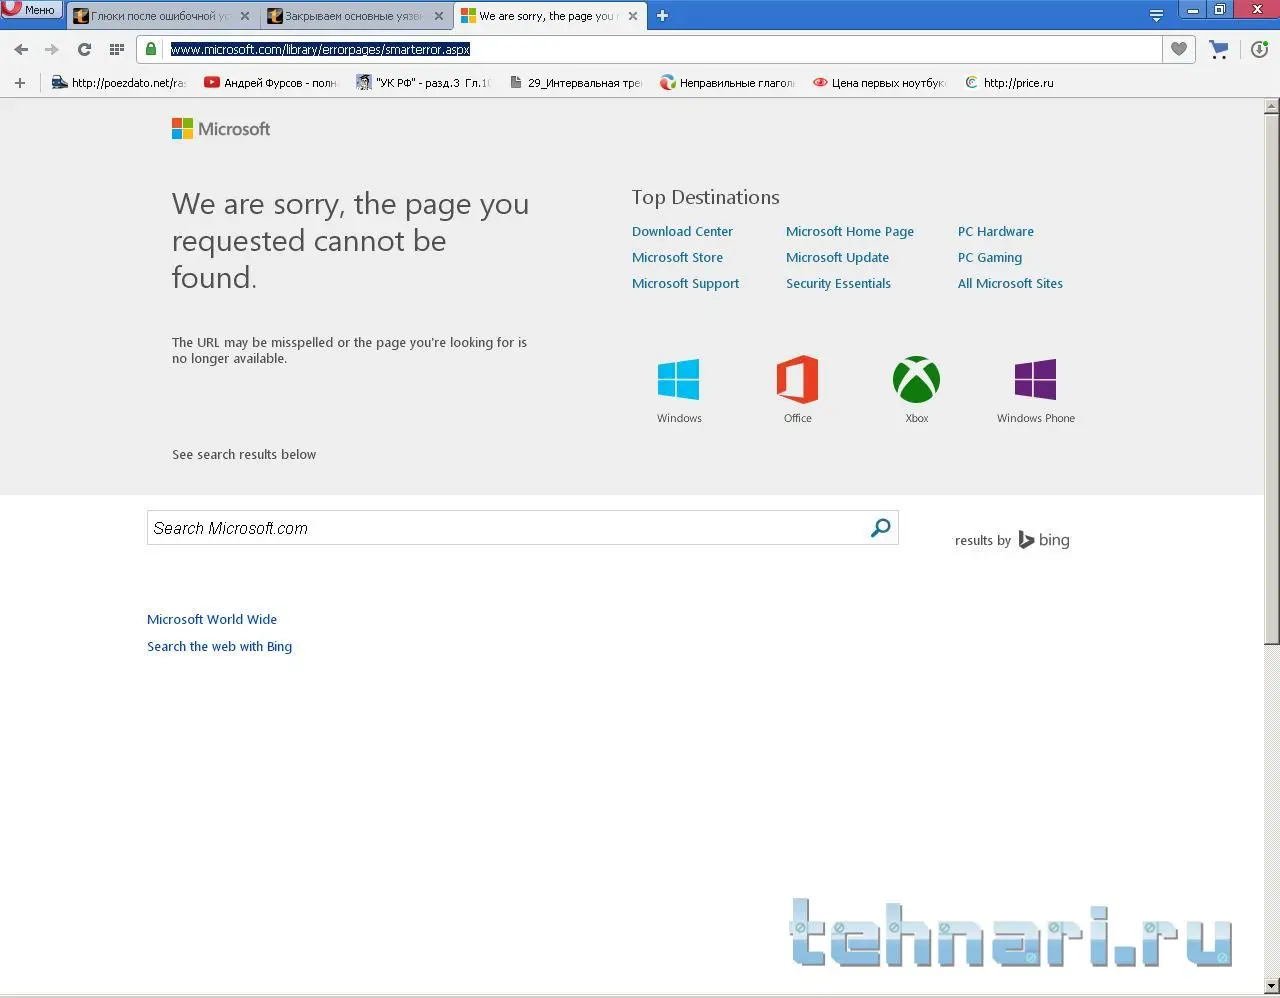1280x998 pixels.
Task: Go forward to the next page
Action: 52,49
